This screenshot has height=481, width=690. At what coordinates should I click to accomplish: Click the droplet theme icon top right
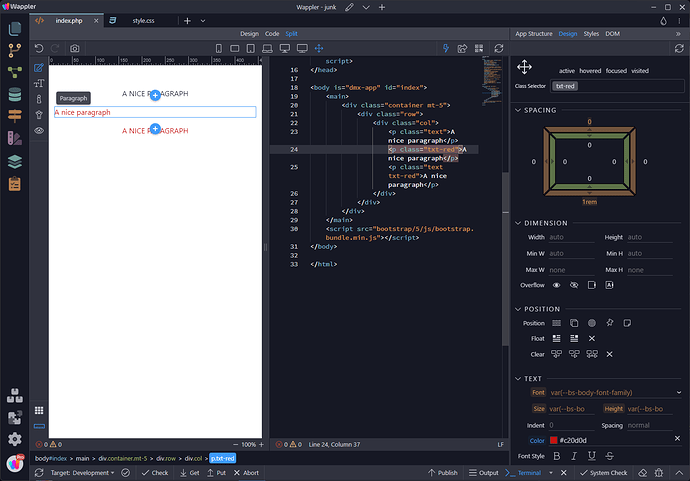[x=663, y=21]
